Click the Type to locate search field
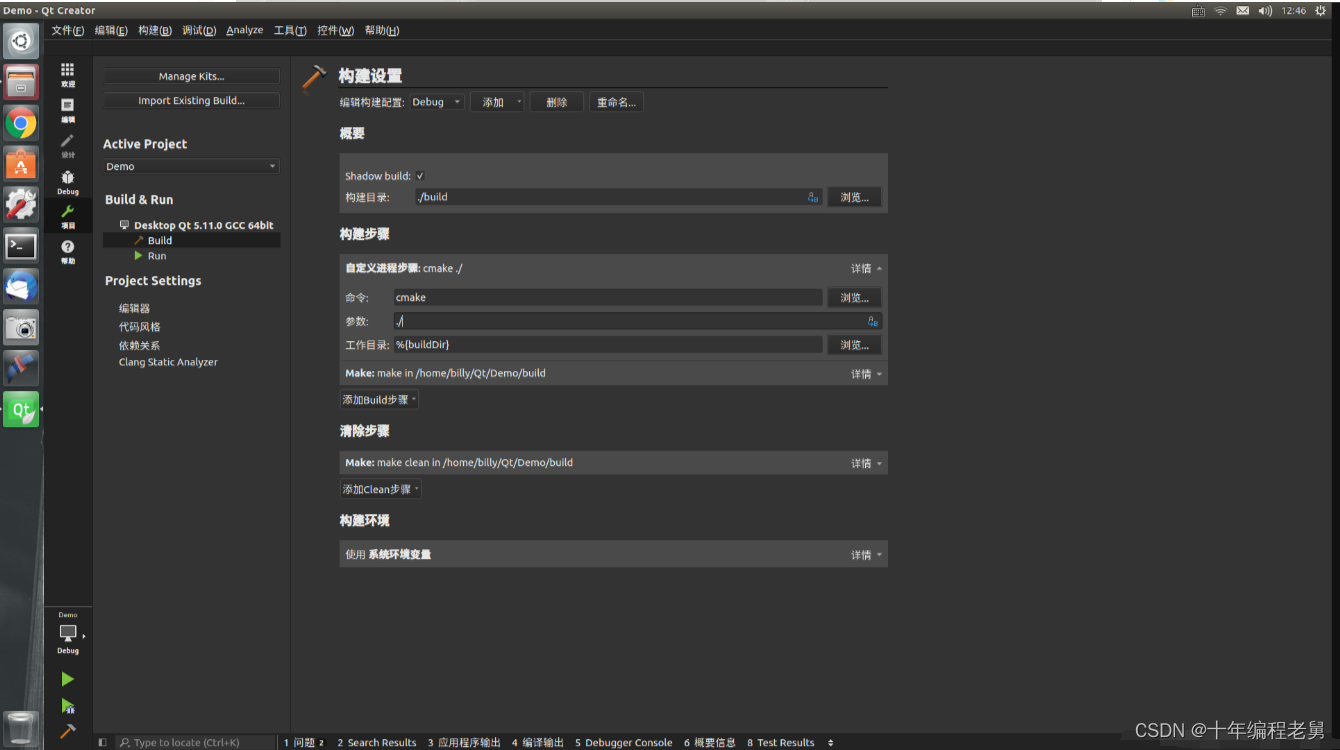The height and width of the screenshot is (750, 1340). 196,742
